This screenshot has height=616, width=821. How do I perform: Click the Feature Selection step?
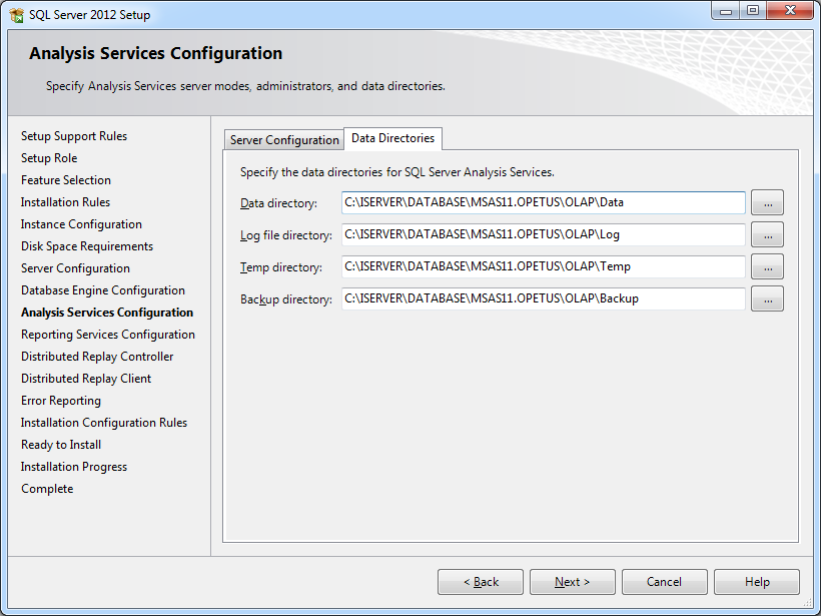66,180
